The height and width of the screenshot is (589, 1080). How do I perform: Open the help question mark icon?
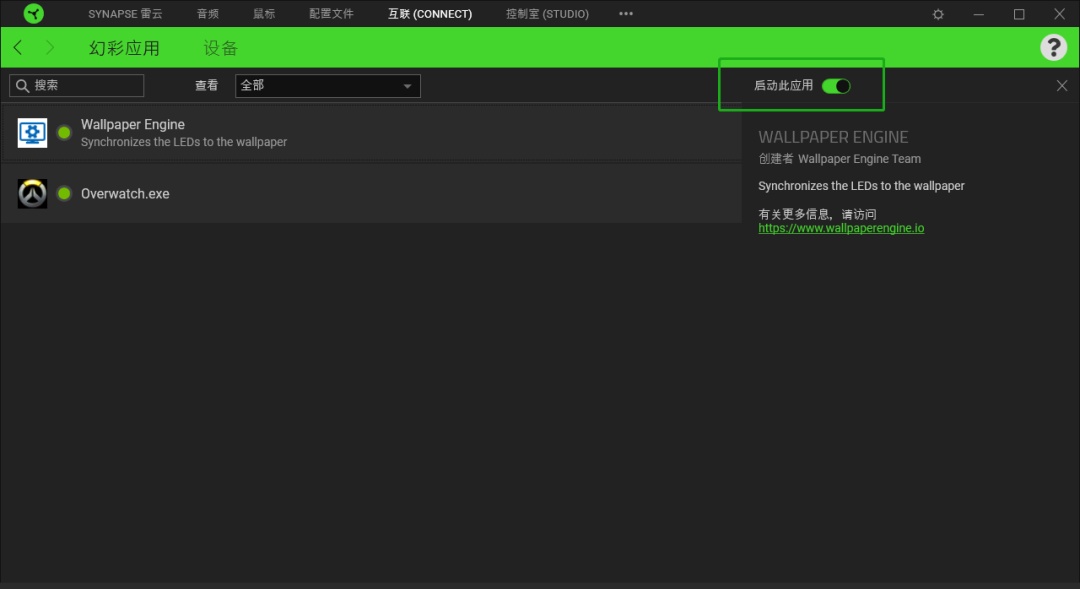[x=1053, y=47]
